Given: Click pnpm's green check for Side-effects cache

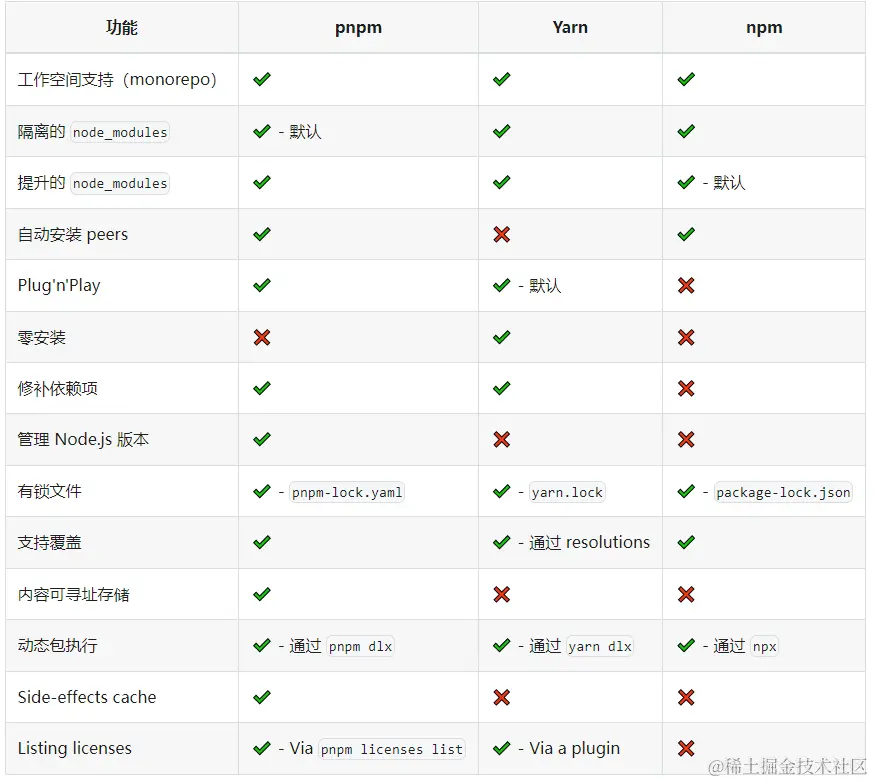Looking at the screenshot, I should click(x=262, y=697).
